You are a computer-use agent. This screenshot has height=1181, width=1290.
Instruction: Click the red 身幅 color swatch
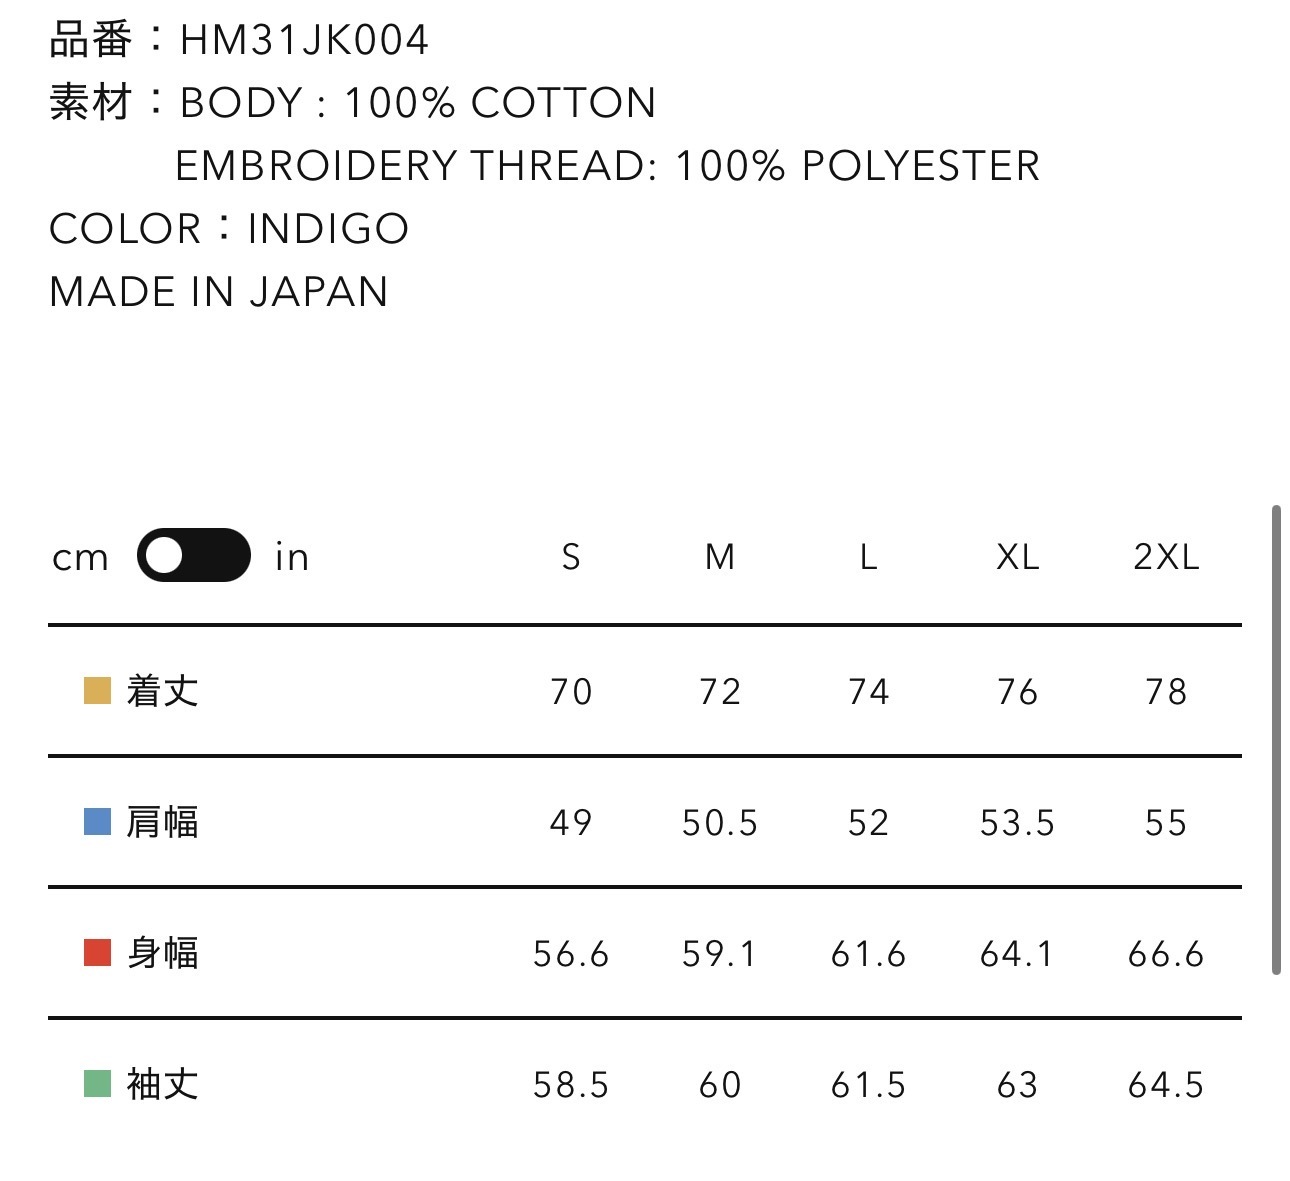coord(97,953)
